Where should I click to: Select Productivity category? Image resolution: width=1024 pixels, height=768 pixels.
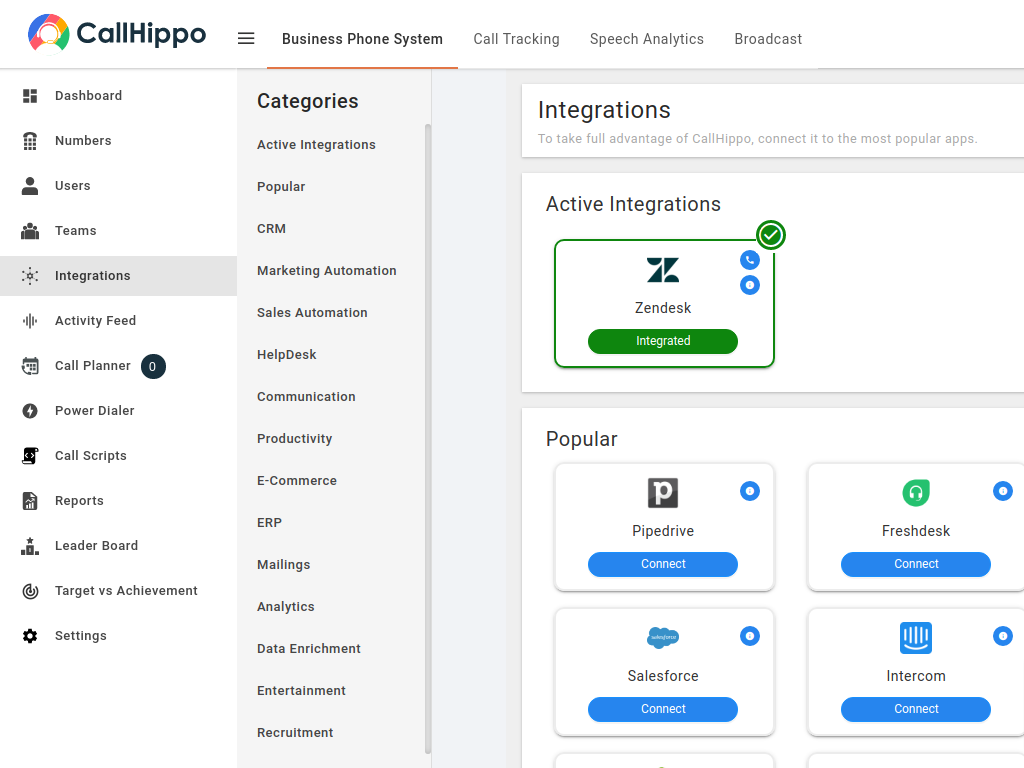click(x=294, y=439)
